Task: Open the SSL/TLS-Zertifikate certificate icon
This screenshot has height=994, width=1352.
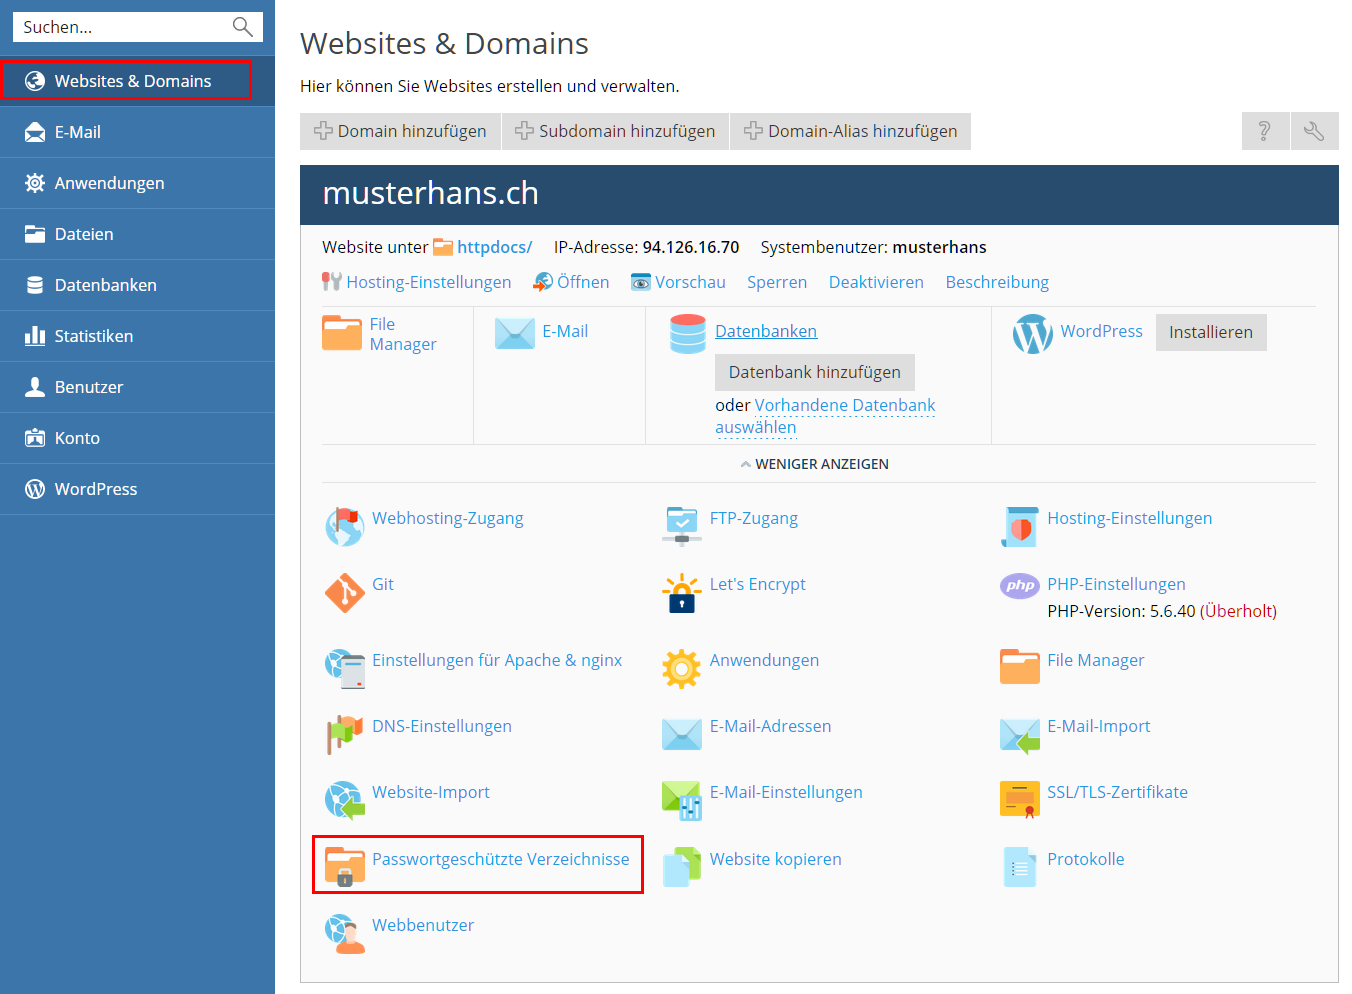Action: (x=1019, y=799)
